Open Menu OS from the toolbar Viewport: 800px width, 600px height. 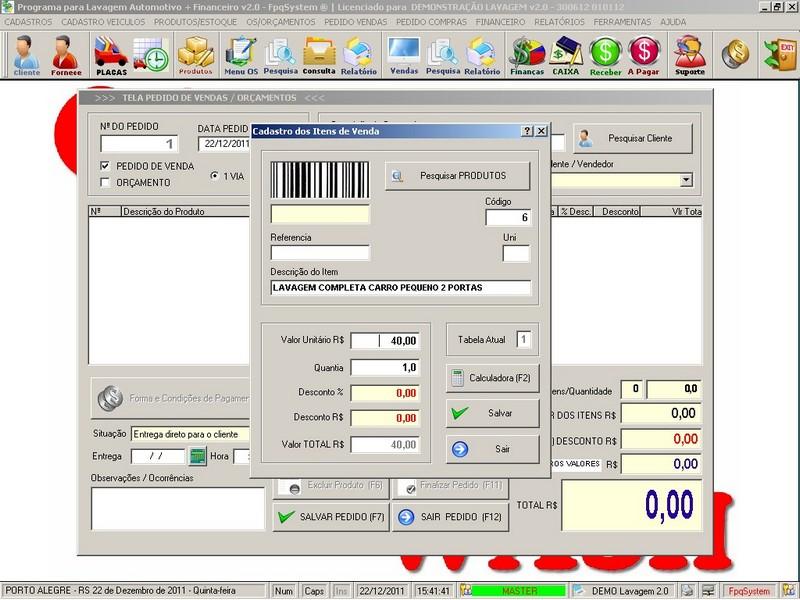point(240,55)
